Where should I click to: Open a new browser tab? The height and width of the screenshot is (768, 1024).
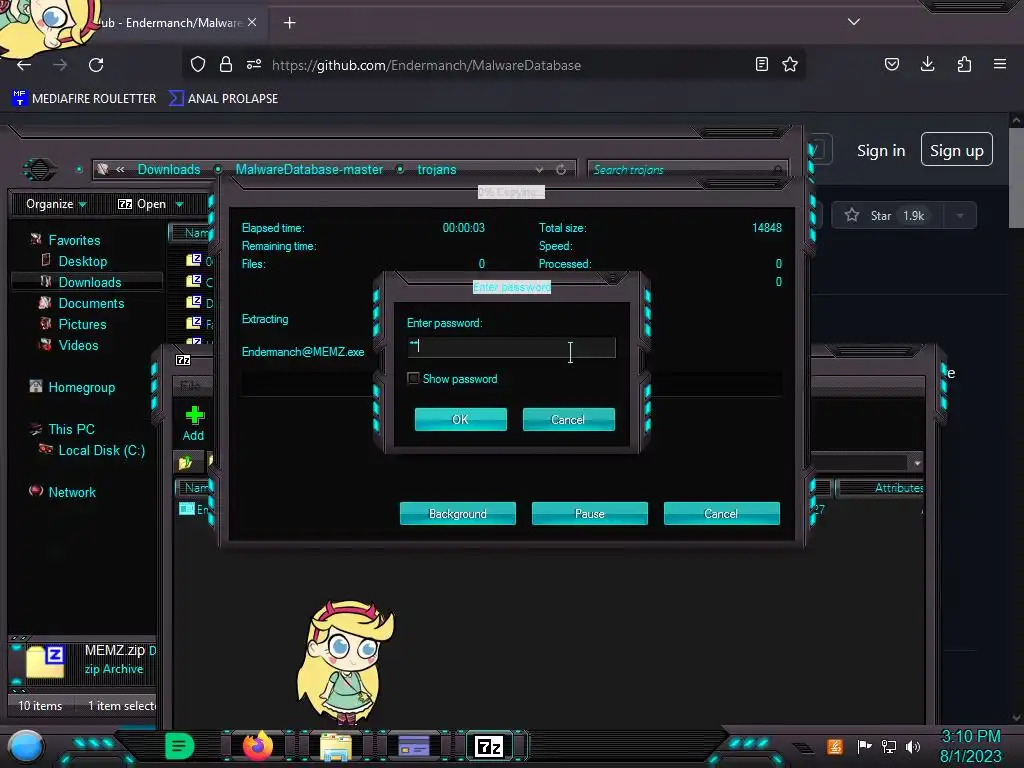point(289,23)
